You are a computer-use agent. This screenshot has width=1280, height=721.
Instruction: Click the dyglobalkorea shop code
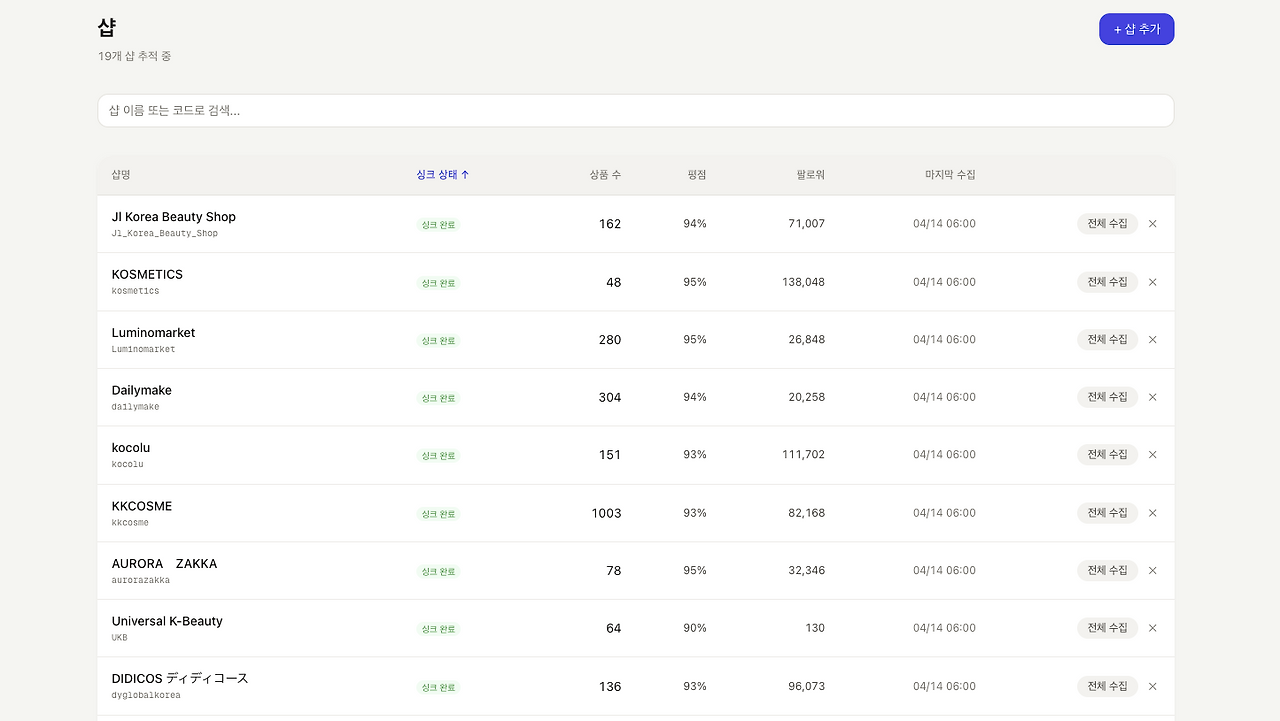pos(146,696)
